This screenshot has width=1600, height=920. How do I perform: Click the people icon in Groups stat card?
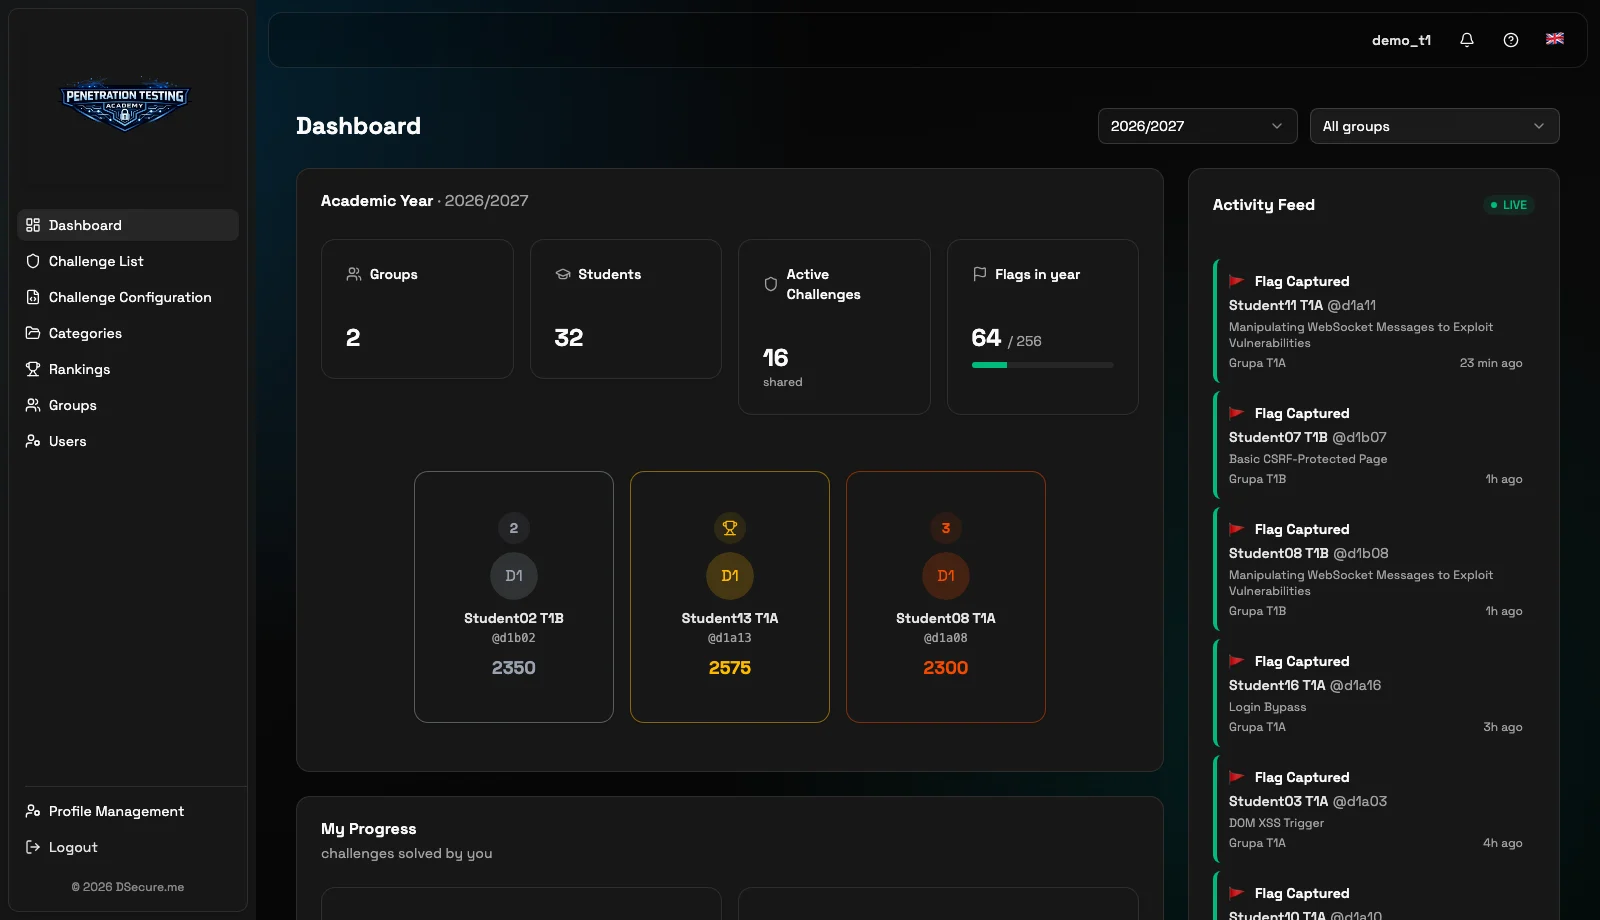(x=354, y=274)
